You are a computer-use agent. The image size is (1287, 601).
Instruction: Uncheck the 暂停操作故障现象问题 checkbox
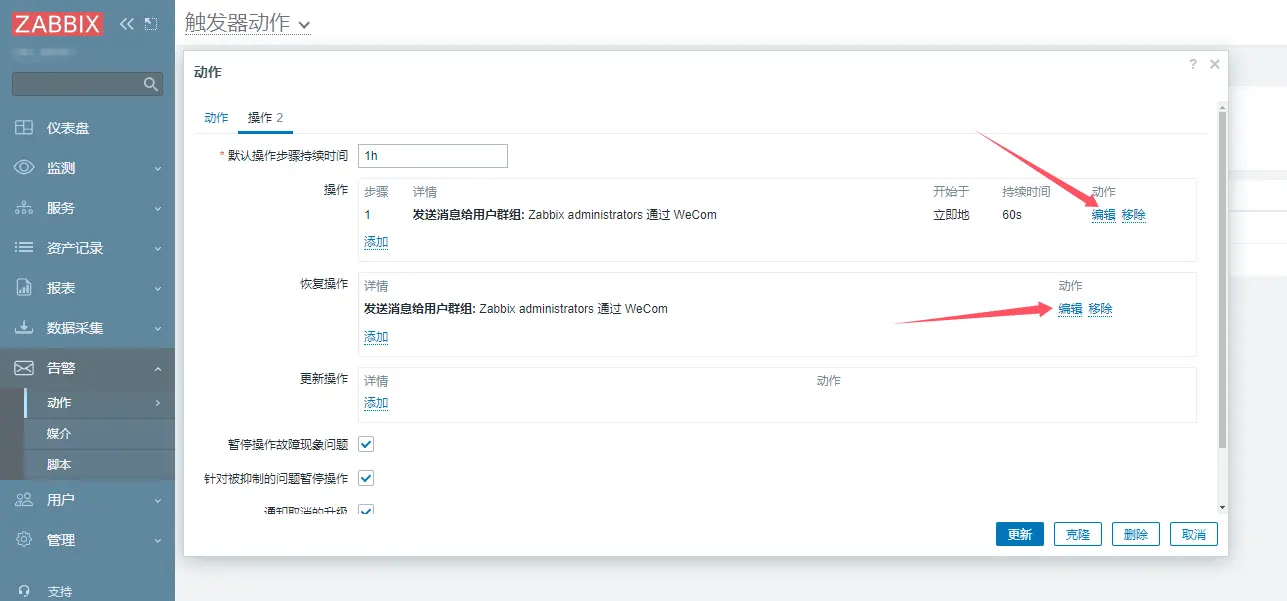(366, 444)
